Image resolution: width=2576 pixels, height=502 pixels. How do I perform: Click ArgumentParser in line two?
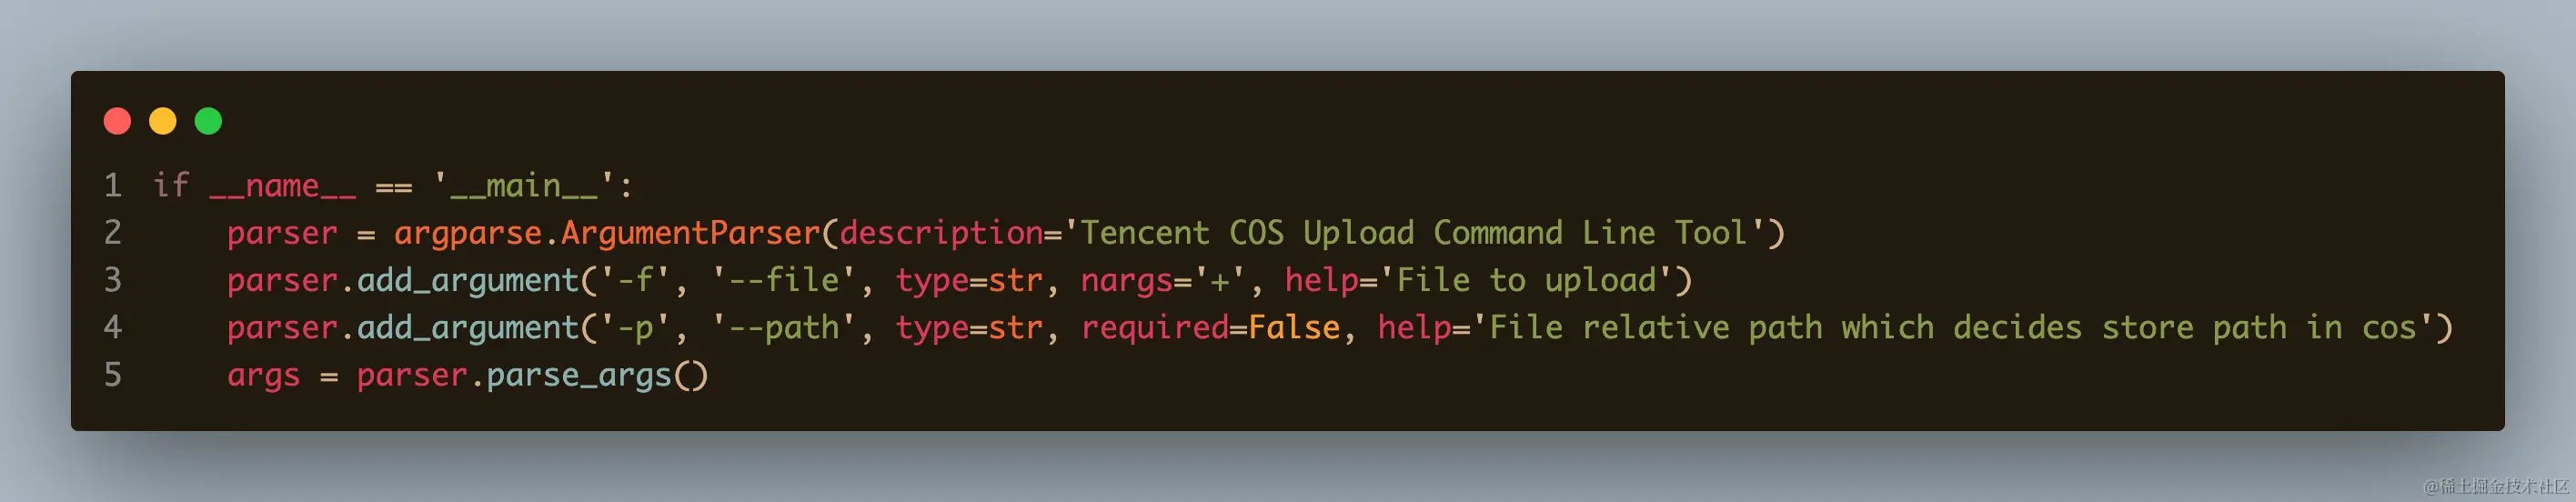tap(690, 232)
